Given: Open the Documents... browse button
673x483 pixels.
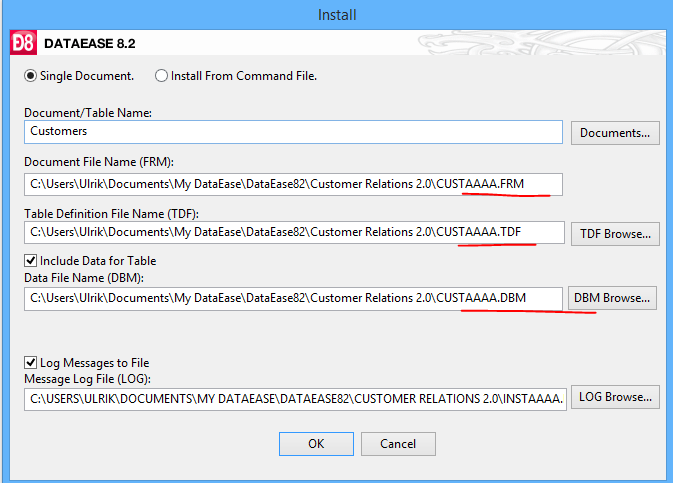Looking at the screenshot, I should (615, 133).
